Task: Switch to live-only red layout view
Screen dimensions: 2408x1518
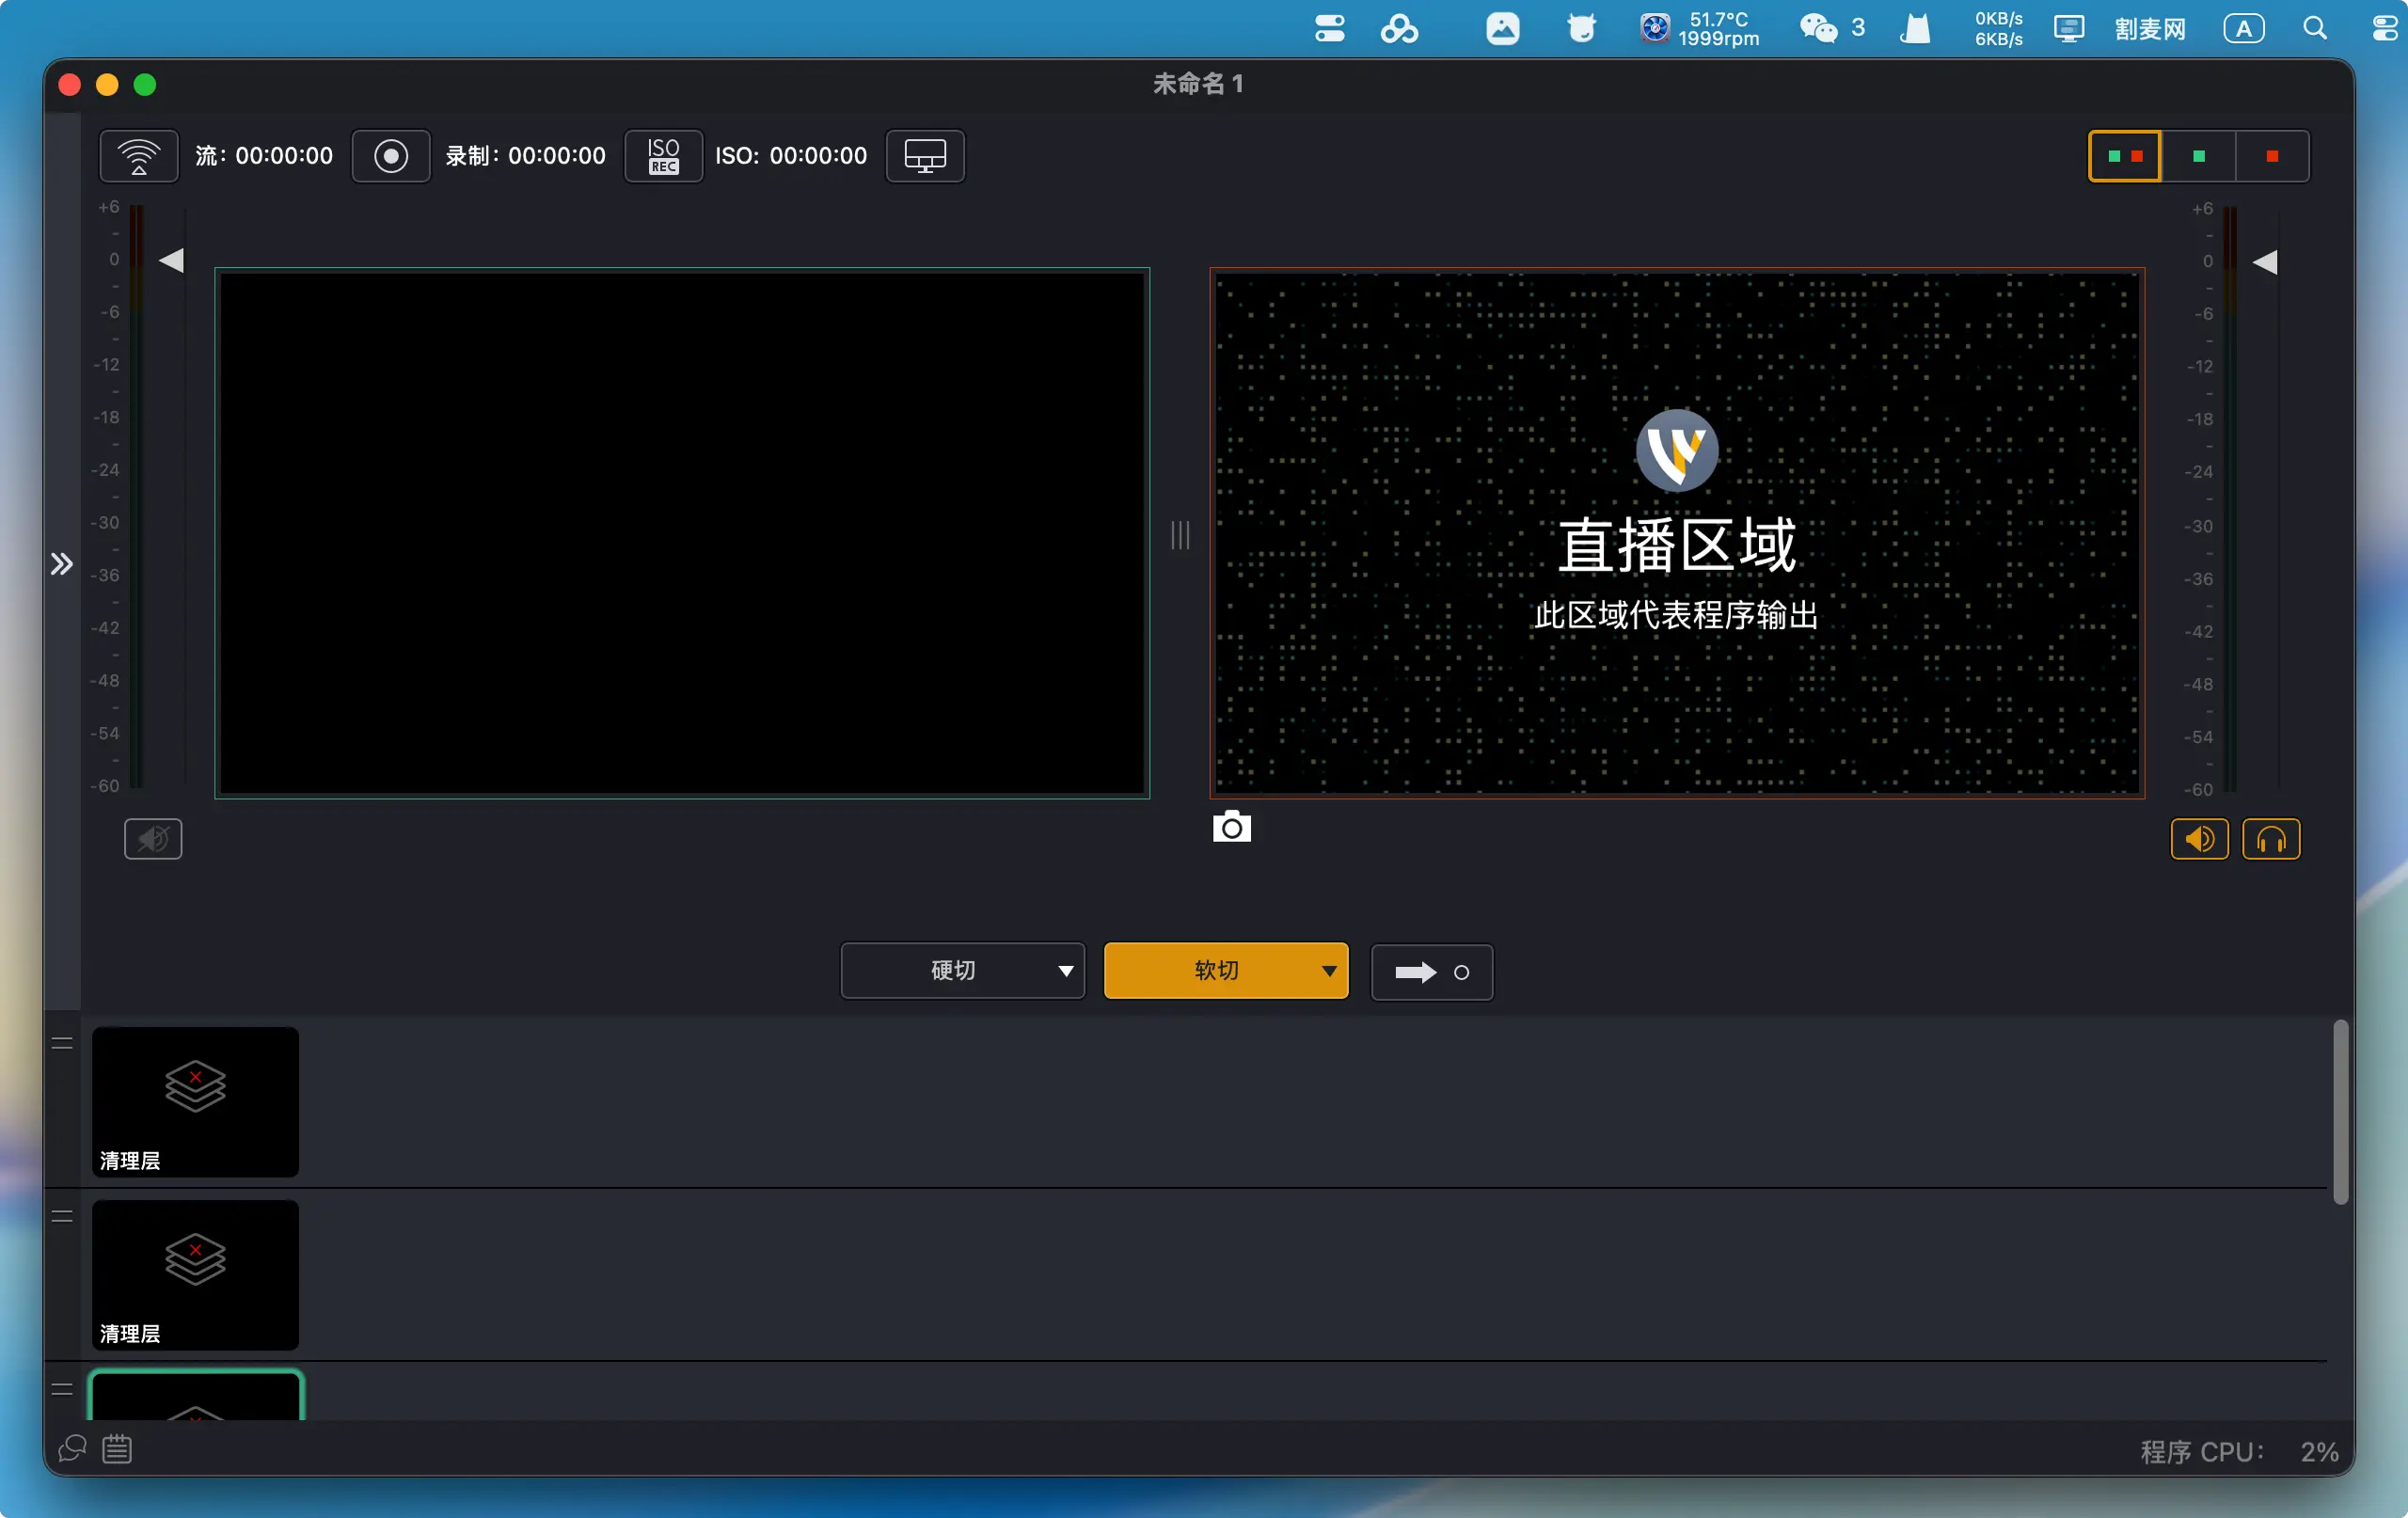Action: tap(2272, 156)
